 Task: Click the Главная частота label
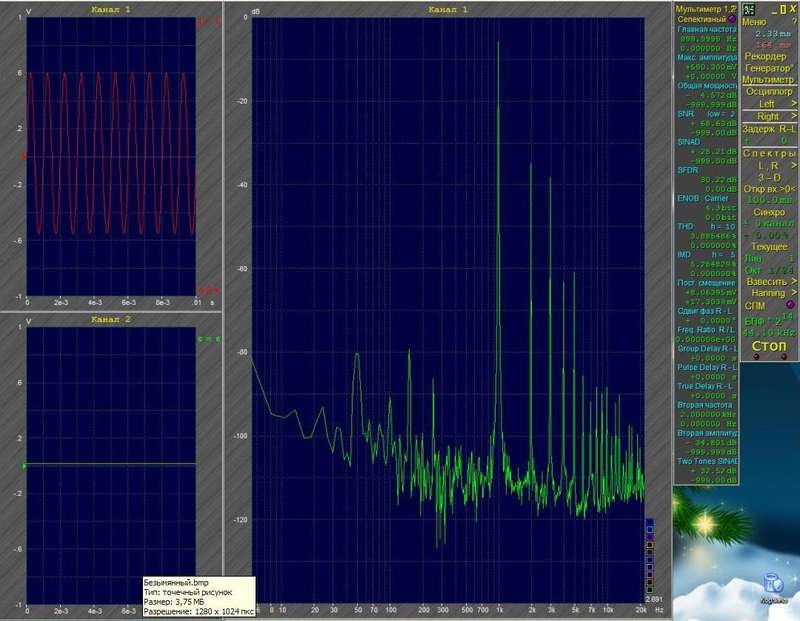pyautogui.click(x=707, y=29)
